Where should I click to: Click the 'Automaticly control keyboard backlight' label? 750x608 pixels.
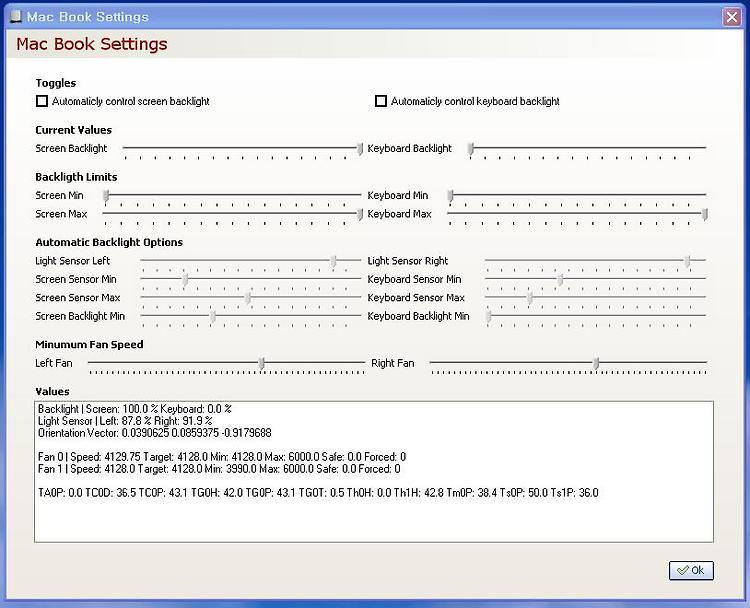pos(475,101)
